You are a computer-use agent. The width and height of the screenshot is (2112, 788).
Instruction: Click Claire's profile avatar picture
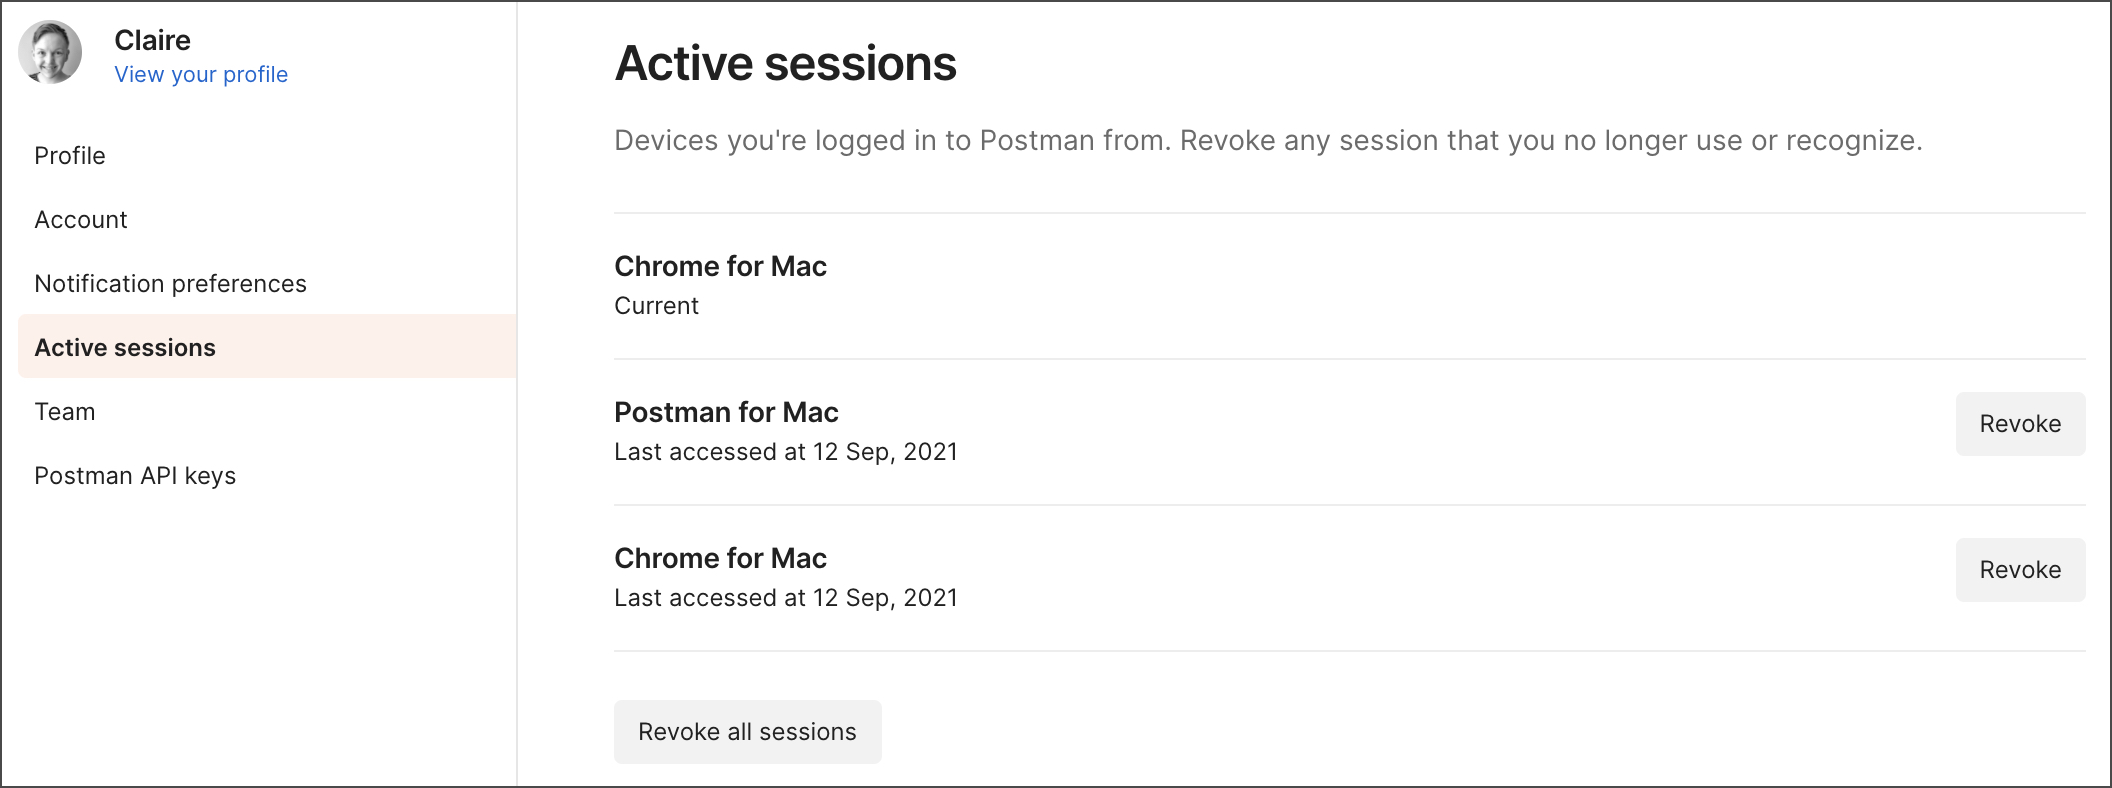(50, 52)
